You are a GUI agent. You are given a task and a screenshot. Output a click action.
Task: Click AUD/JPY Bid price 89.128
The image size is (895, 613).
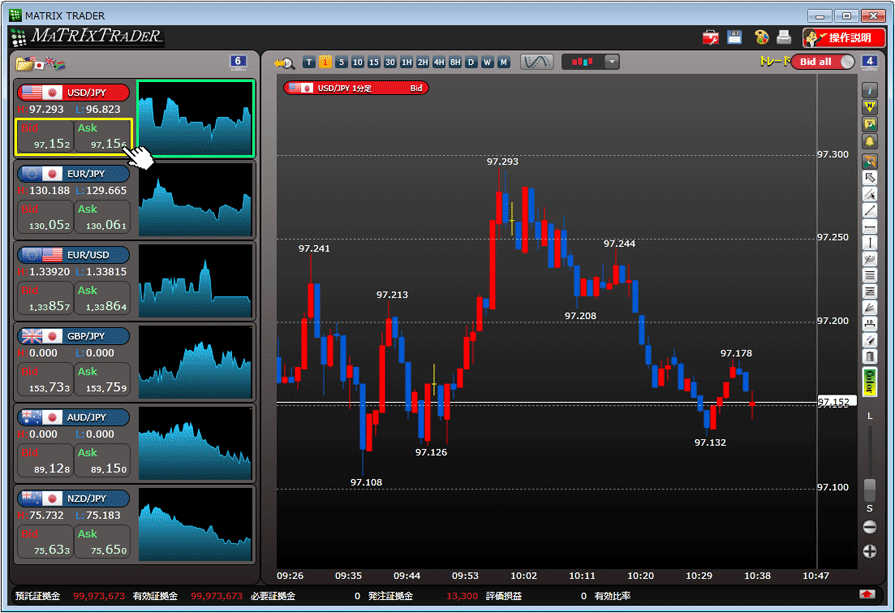[x=45, y=461]
